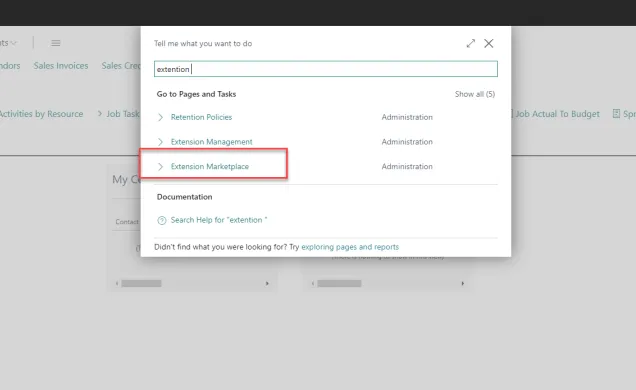Click the help question mark icon

(x=162, y=220)
